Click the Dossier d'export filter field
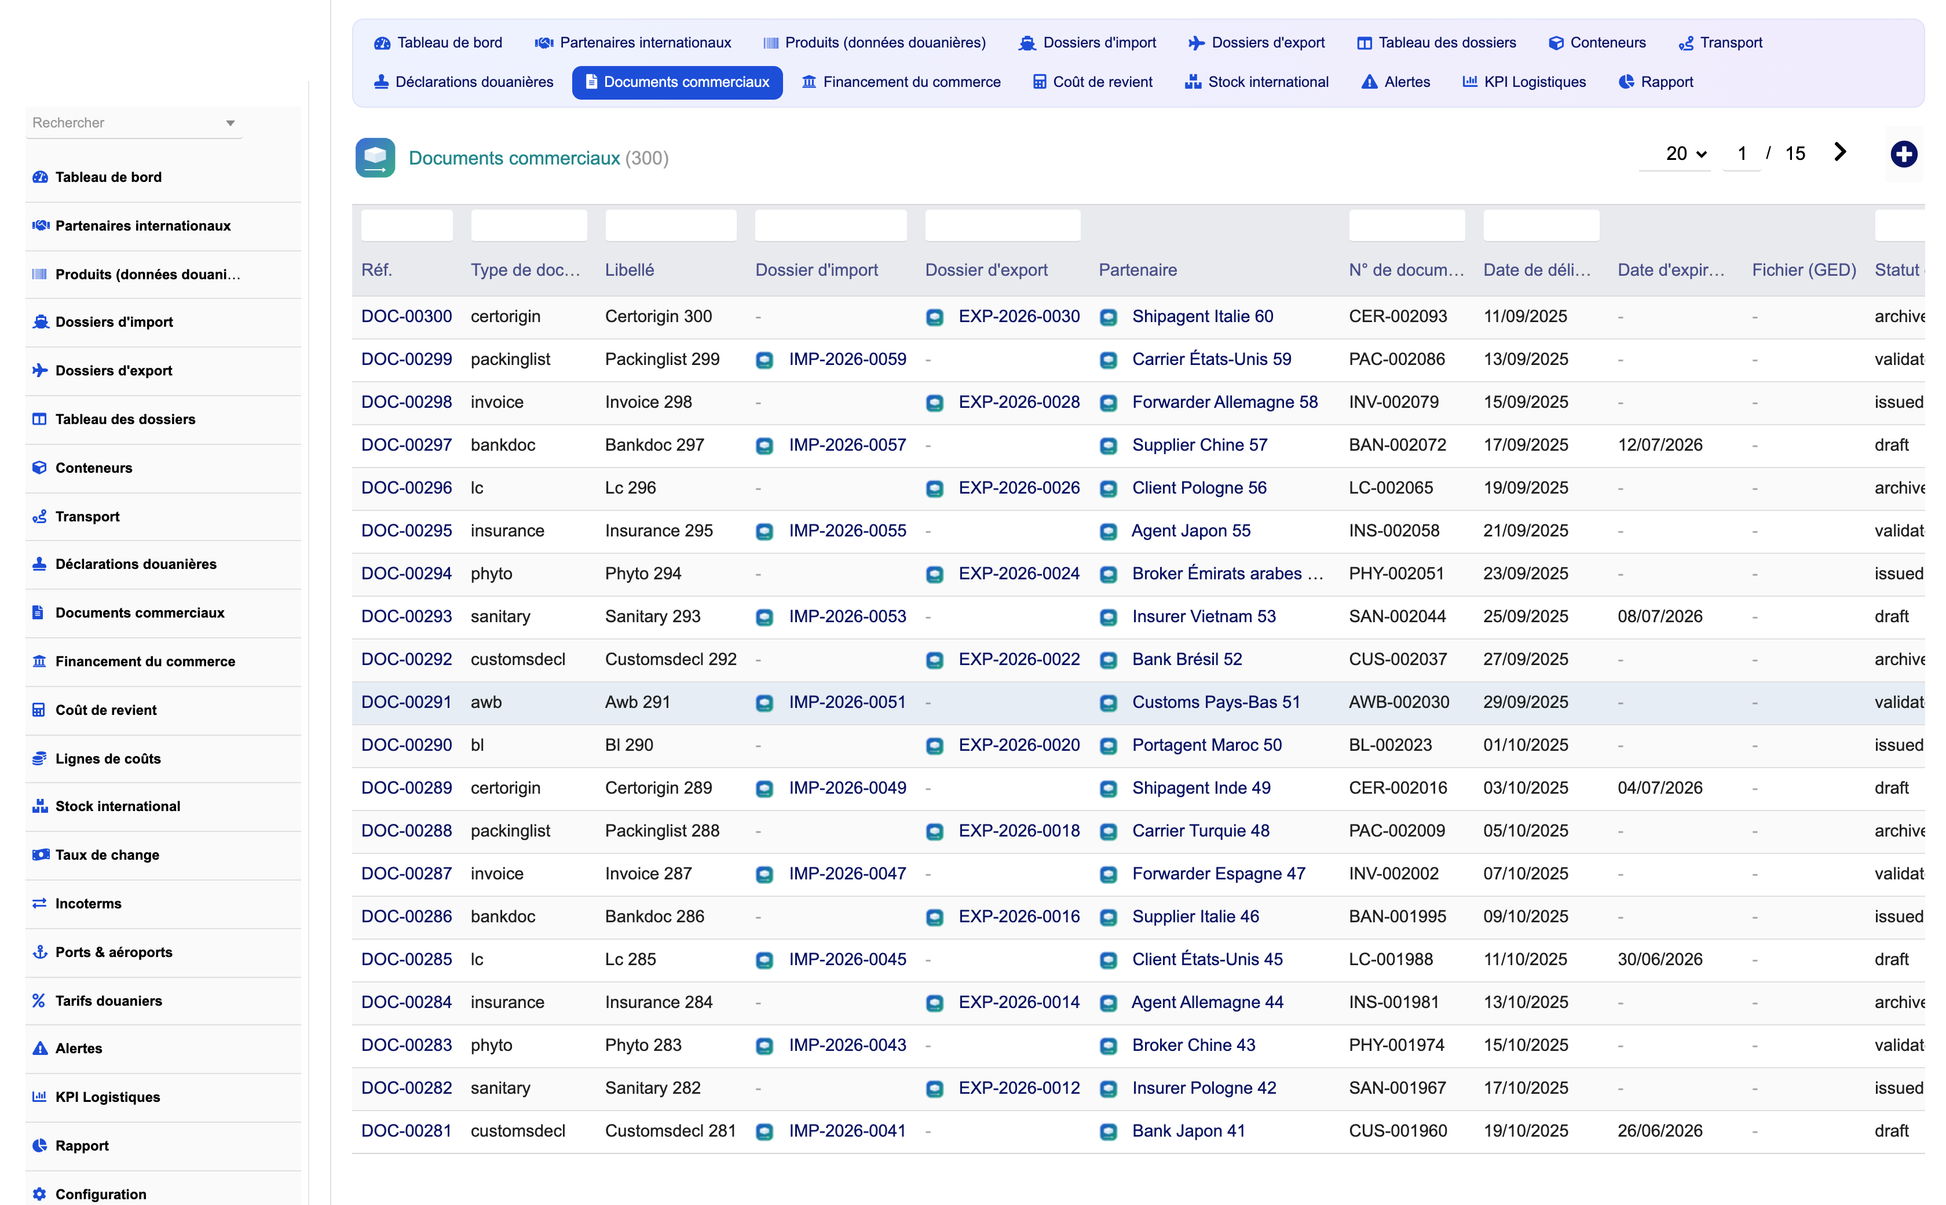Viewport: 1946px width, 1205px height. click(1003, 226)
